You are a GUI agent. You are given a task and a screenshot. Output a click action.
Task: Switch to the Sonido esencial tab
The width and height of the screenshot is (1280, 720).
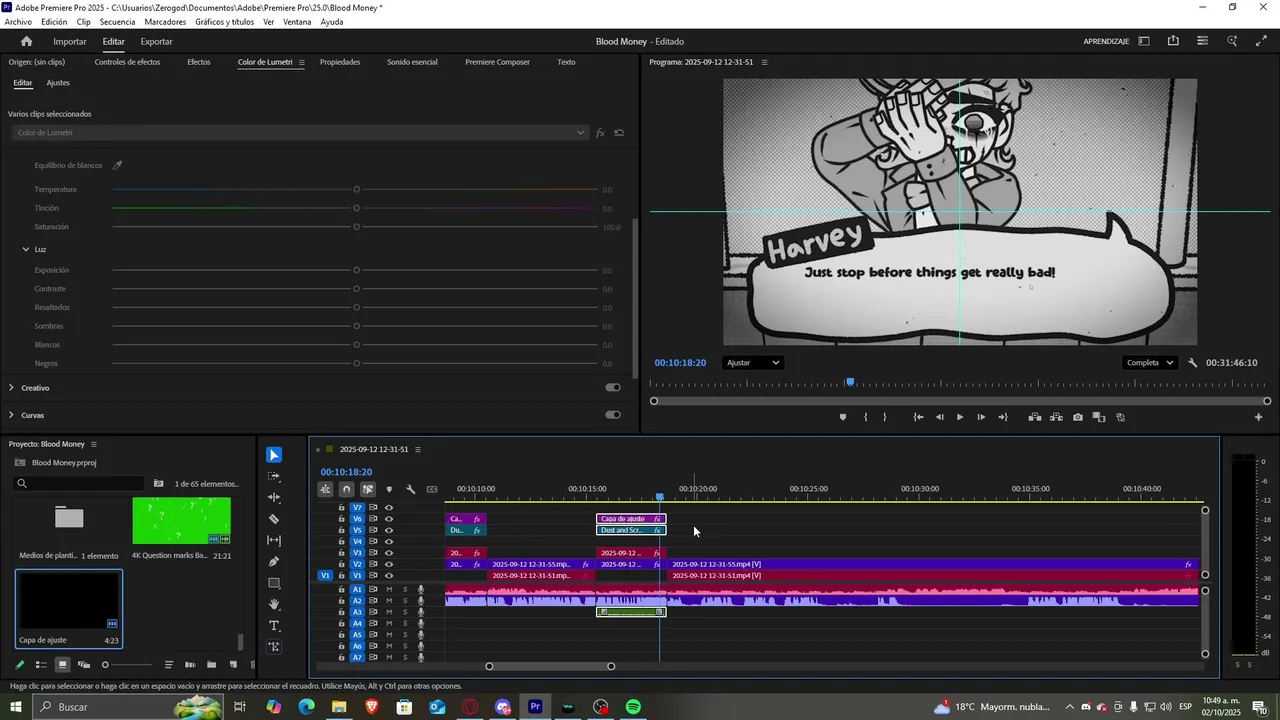point(412,62)
